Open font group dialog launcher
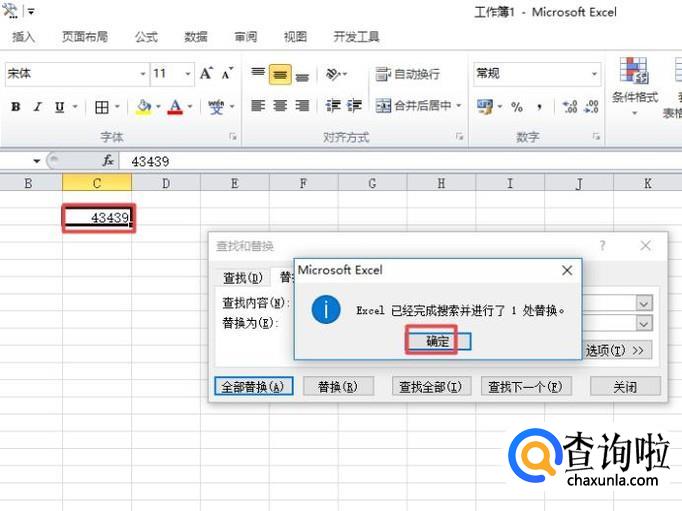This screenshot has height=511, width=682. point(233,137)
